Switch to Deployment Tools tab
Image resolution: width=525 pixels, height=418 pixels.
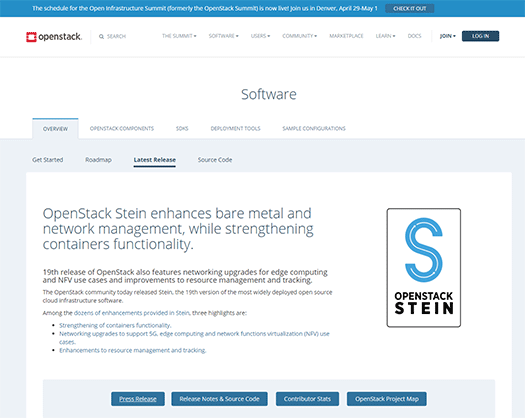[235, 128]
